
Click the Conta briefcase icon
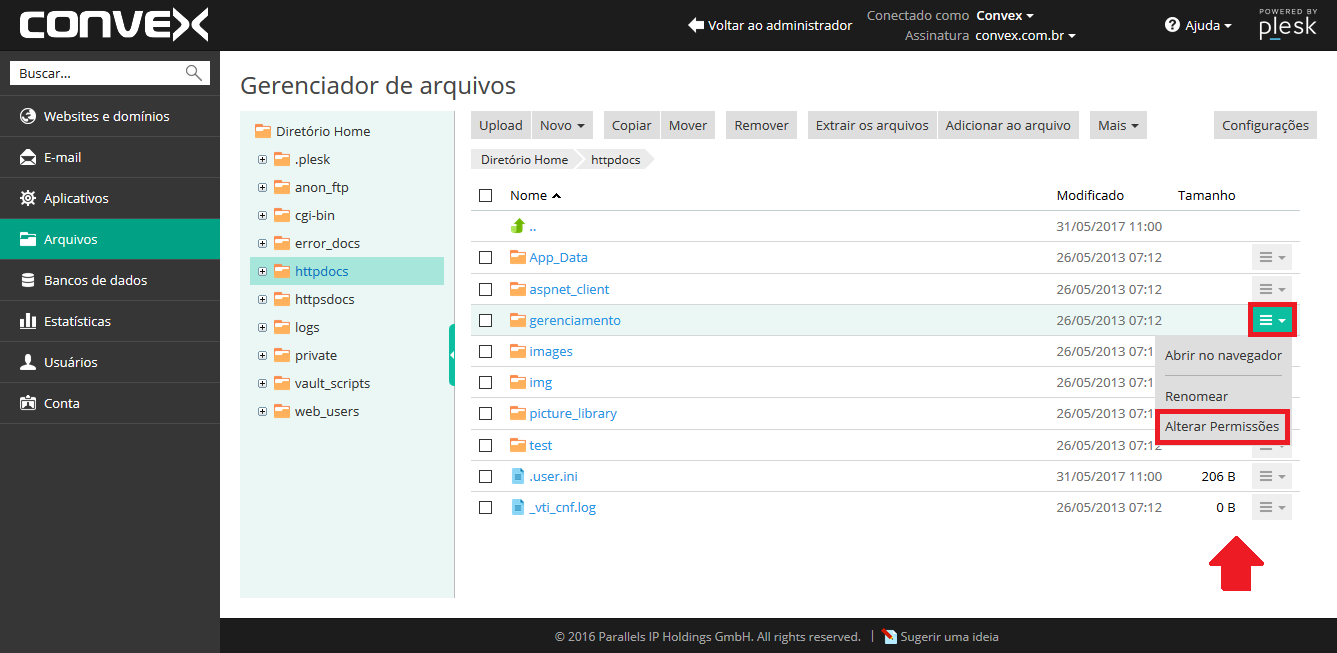tap(28, 403)
